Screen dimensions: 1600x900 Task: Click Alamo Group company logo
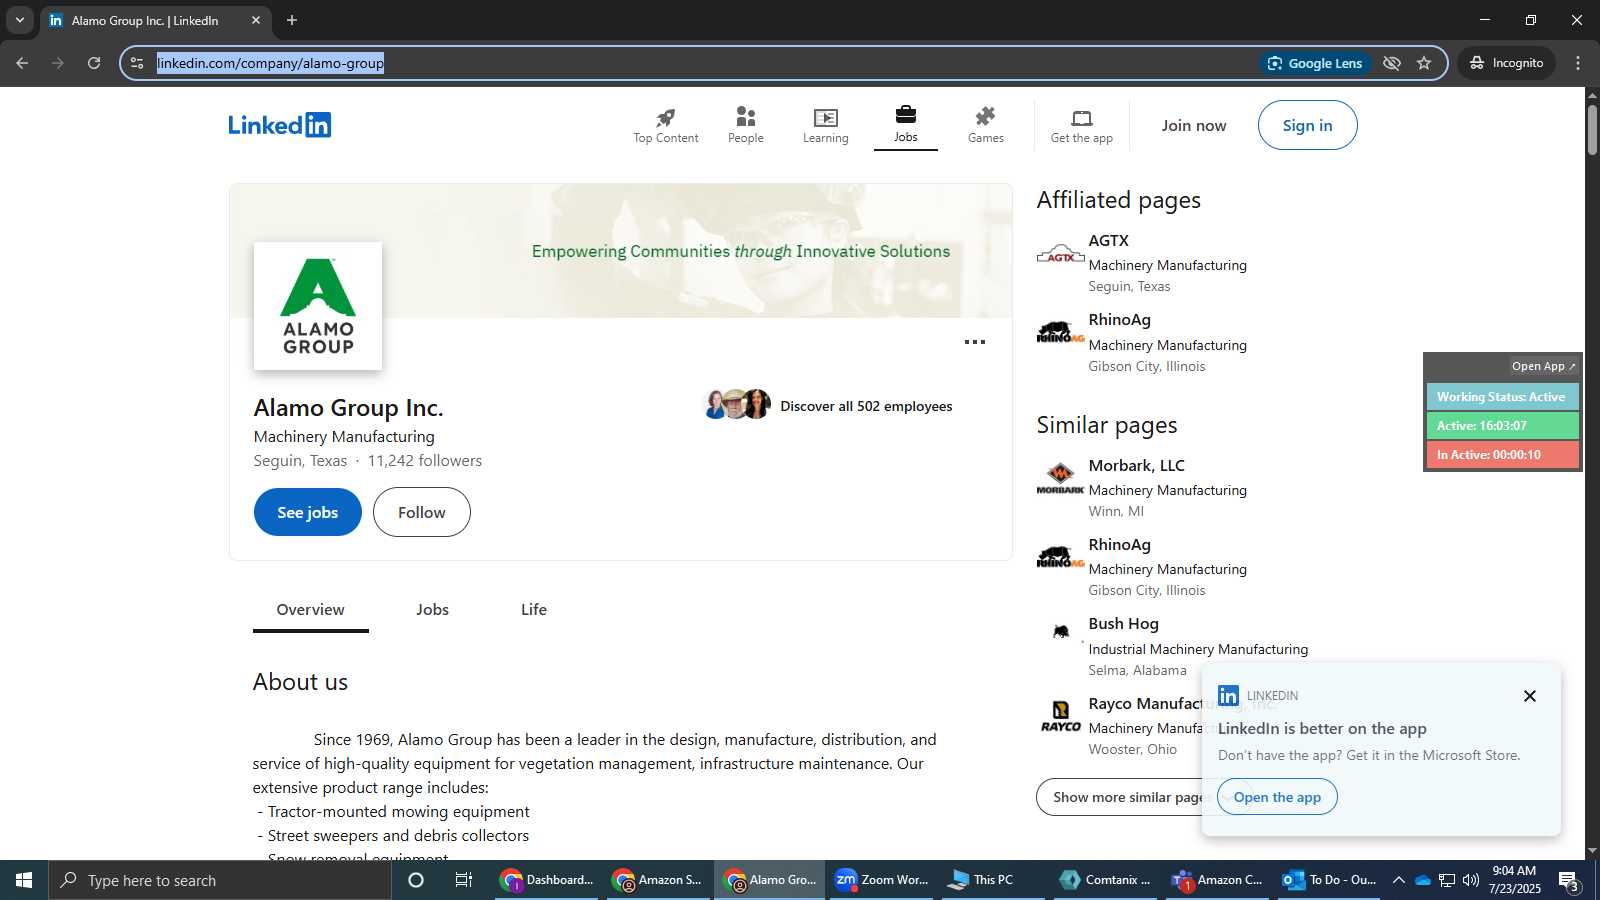(318, 306)
